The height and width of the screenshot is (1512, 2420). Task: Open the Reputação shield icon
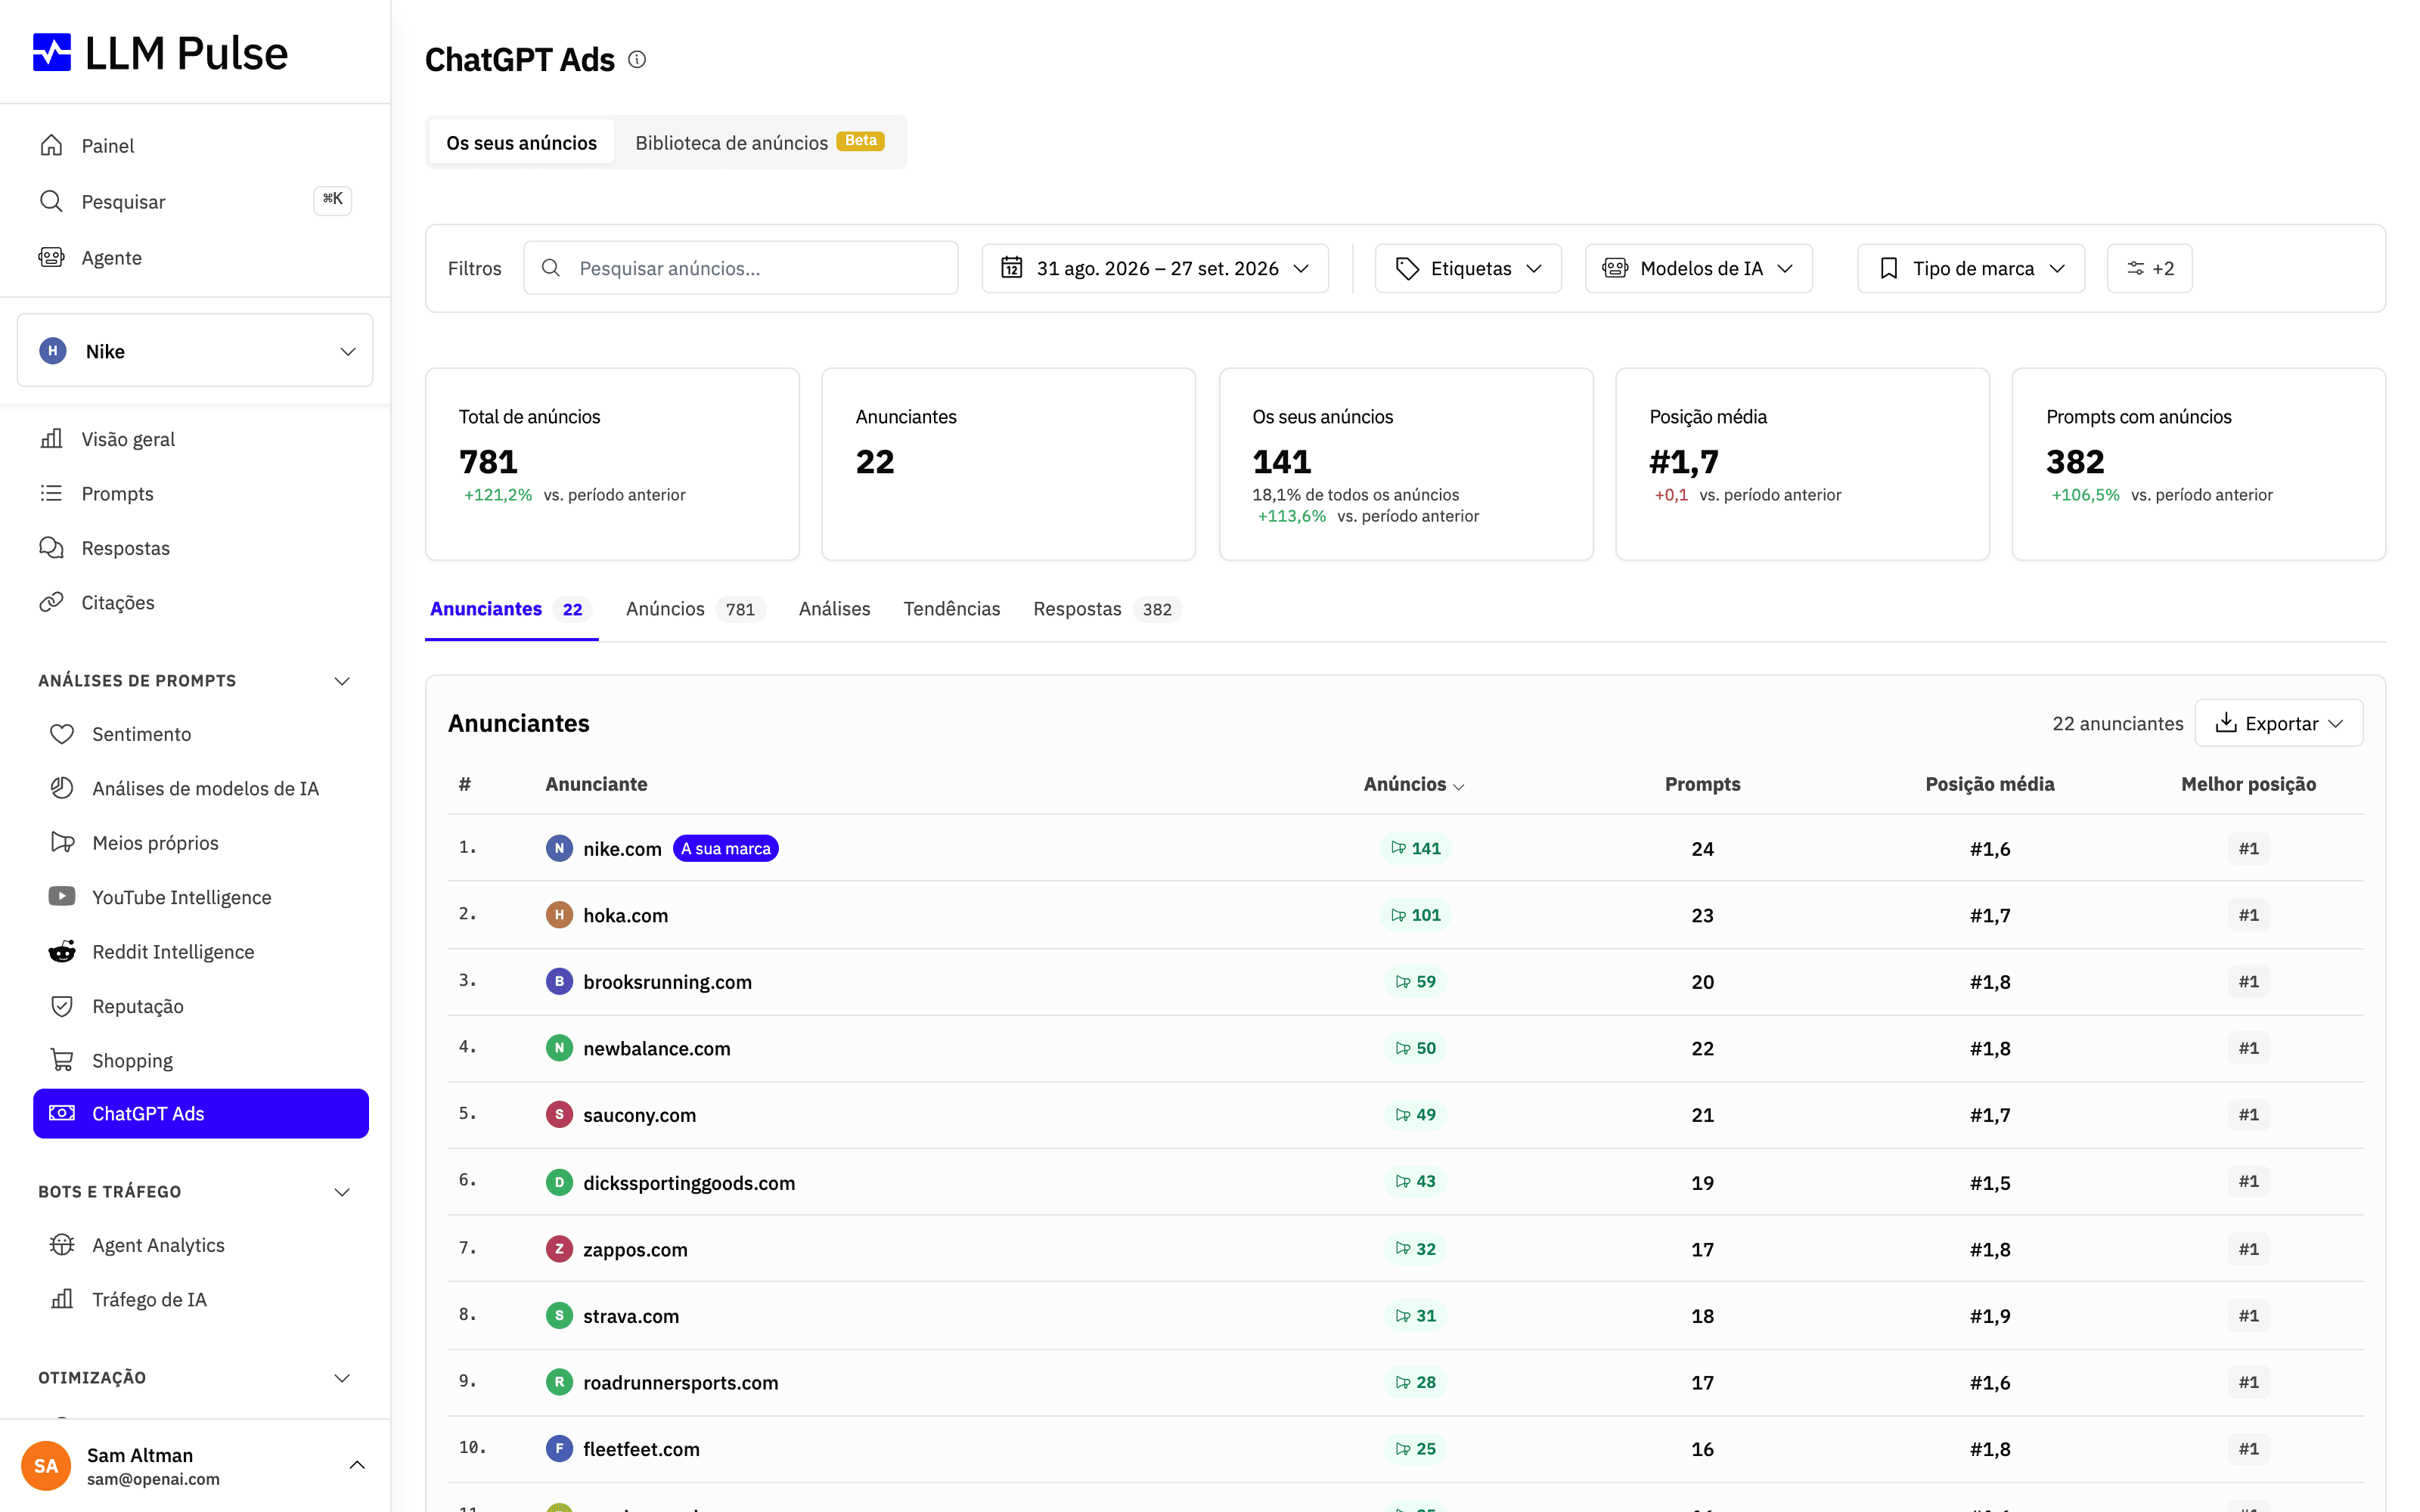coord(62,1005)
